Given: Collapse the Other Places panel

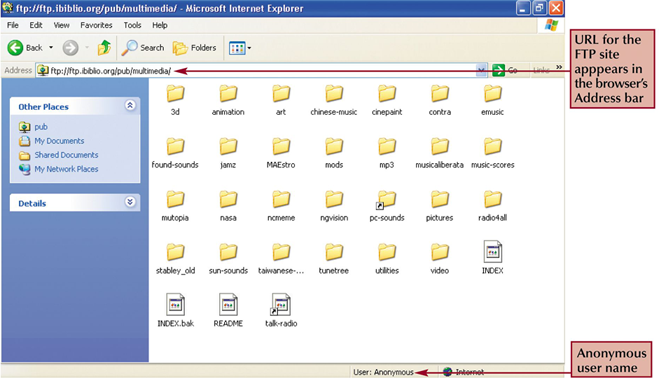Looking at the screenshot, I should [x=130, y=105].
